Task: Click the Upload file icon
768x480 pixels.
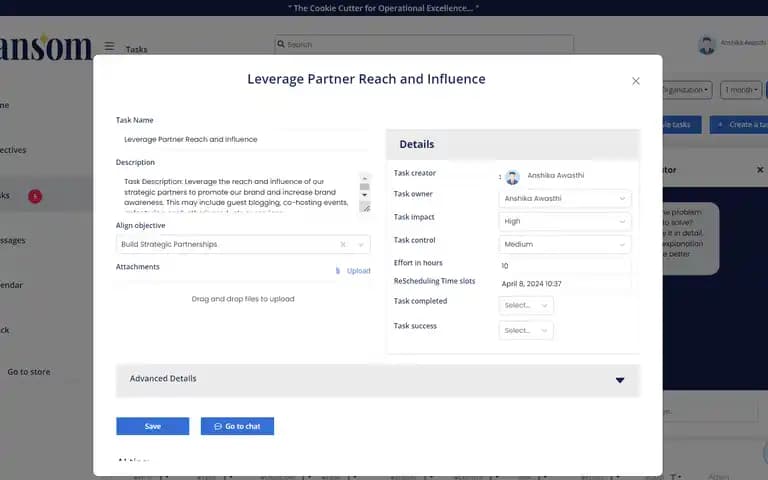Action: (337, 271)
